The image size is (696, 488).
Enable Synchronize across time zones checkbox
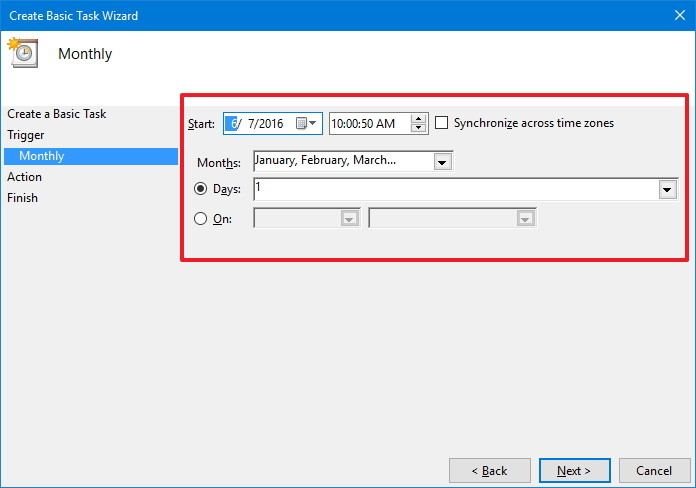point(441,123)
